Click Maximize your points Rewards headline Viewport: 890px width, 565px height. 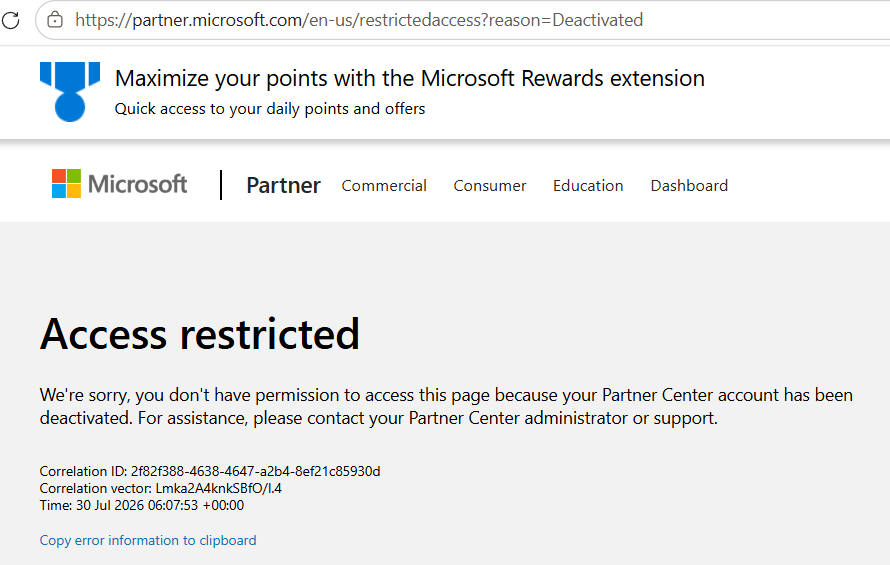(x=410, y=78)
